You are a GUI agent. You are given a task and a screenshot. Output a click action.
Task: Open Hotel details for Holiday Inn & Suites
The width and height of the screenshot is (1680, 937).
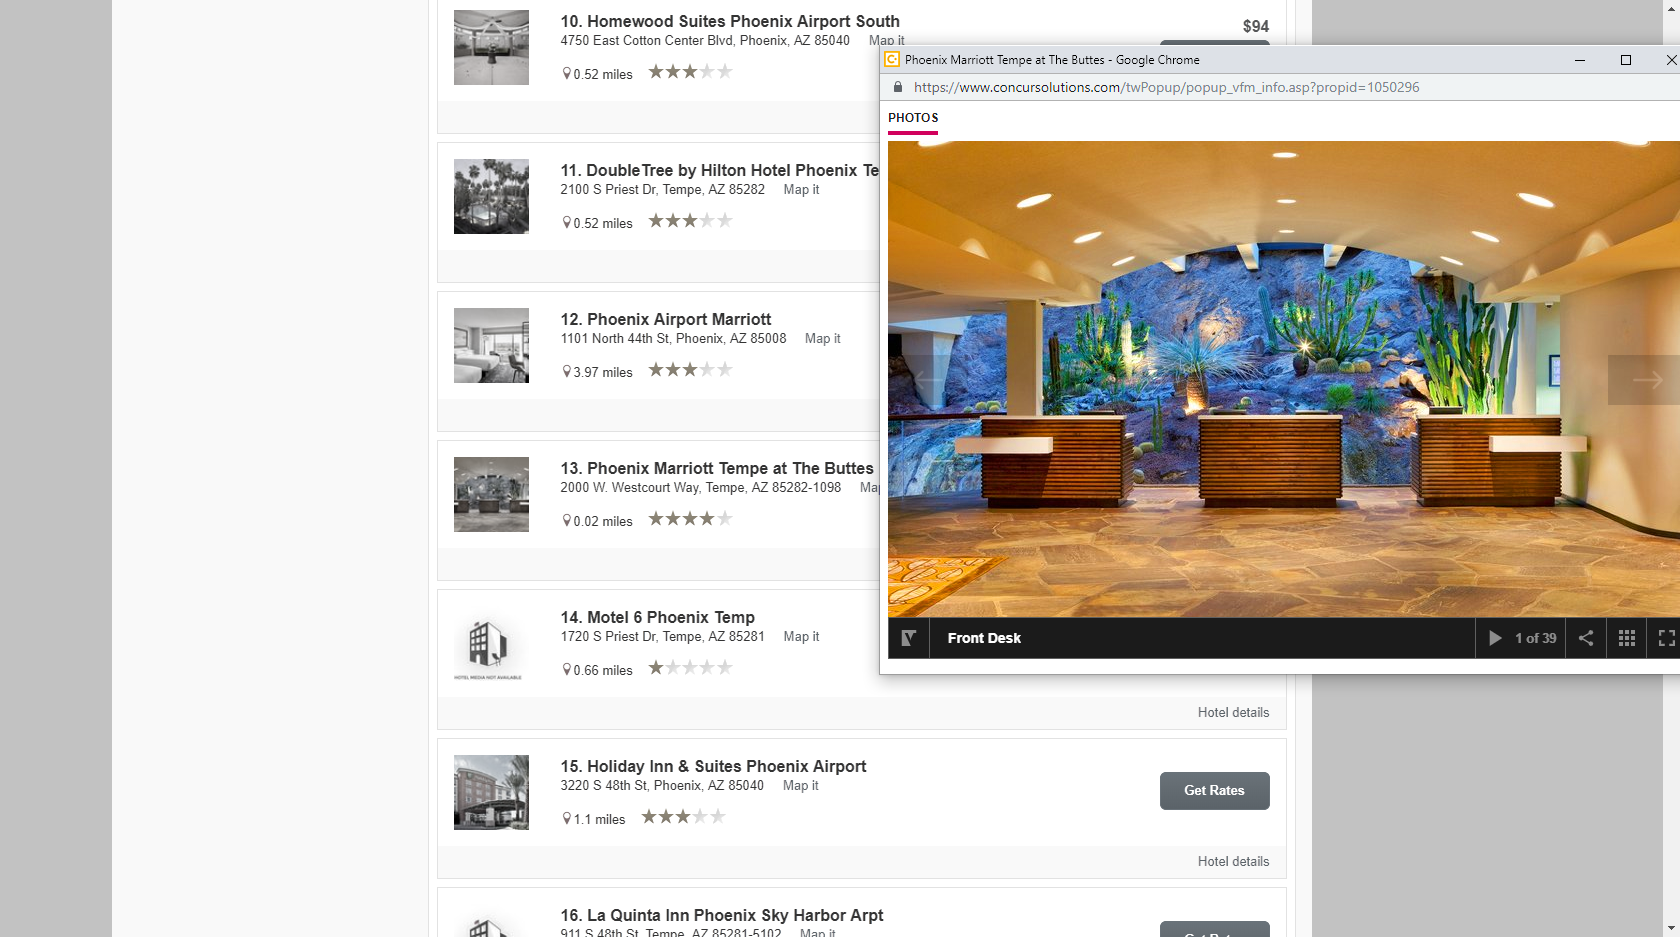click(1233, 862)
